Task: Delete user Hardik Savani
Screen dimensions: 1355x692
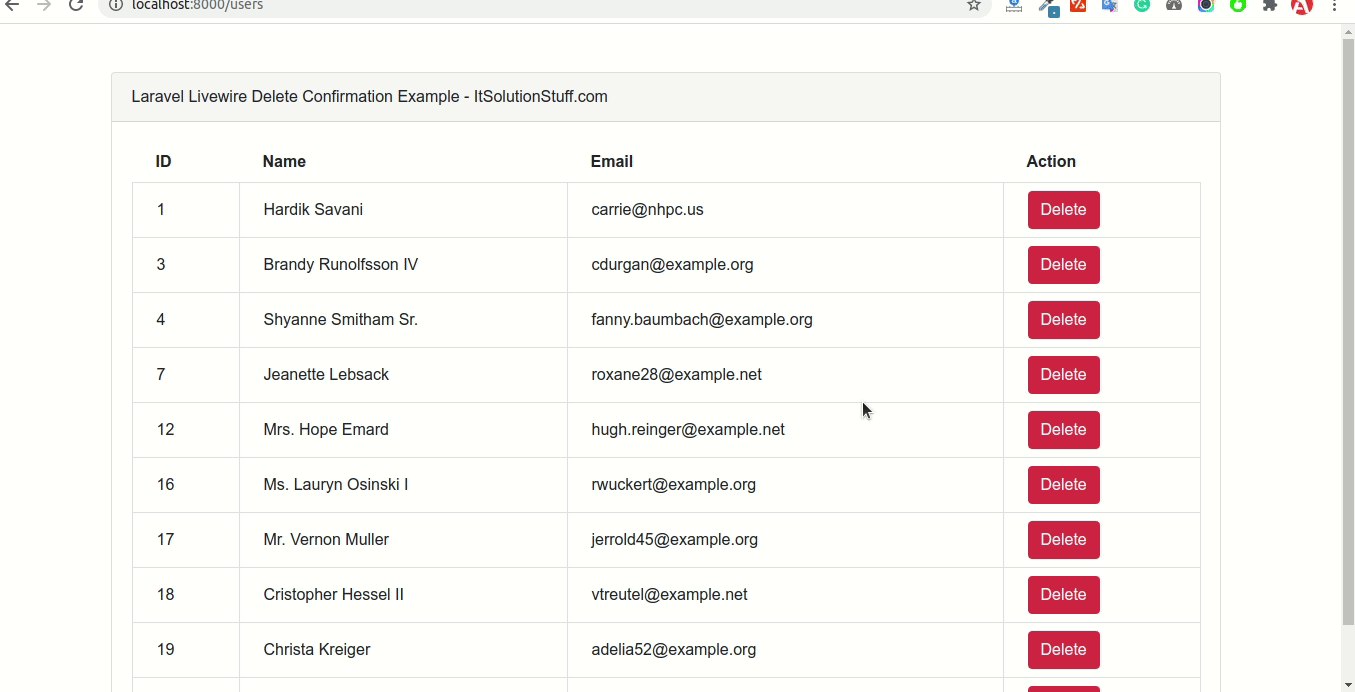Action: (x=1063, y=210)
